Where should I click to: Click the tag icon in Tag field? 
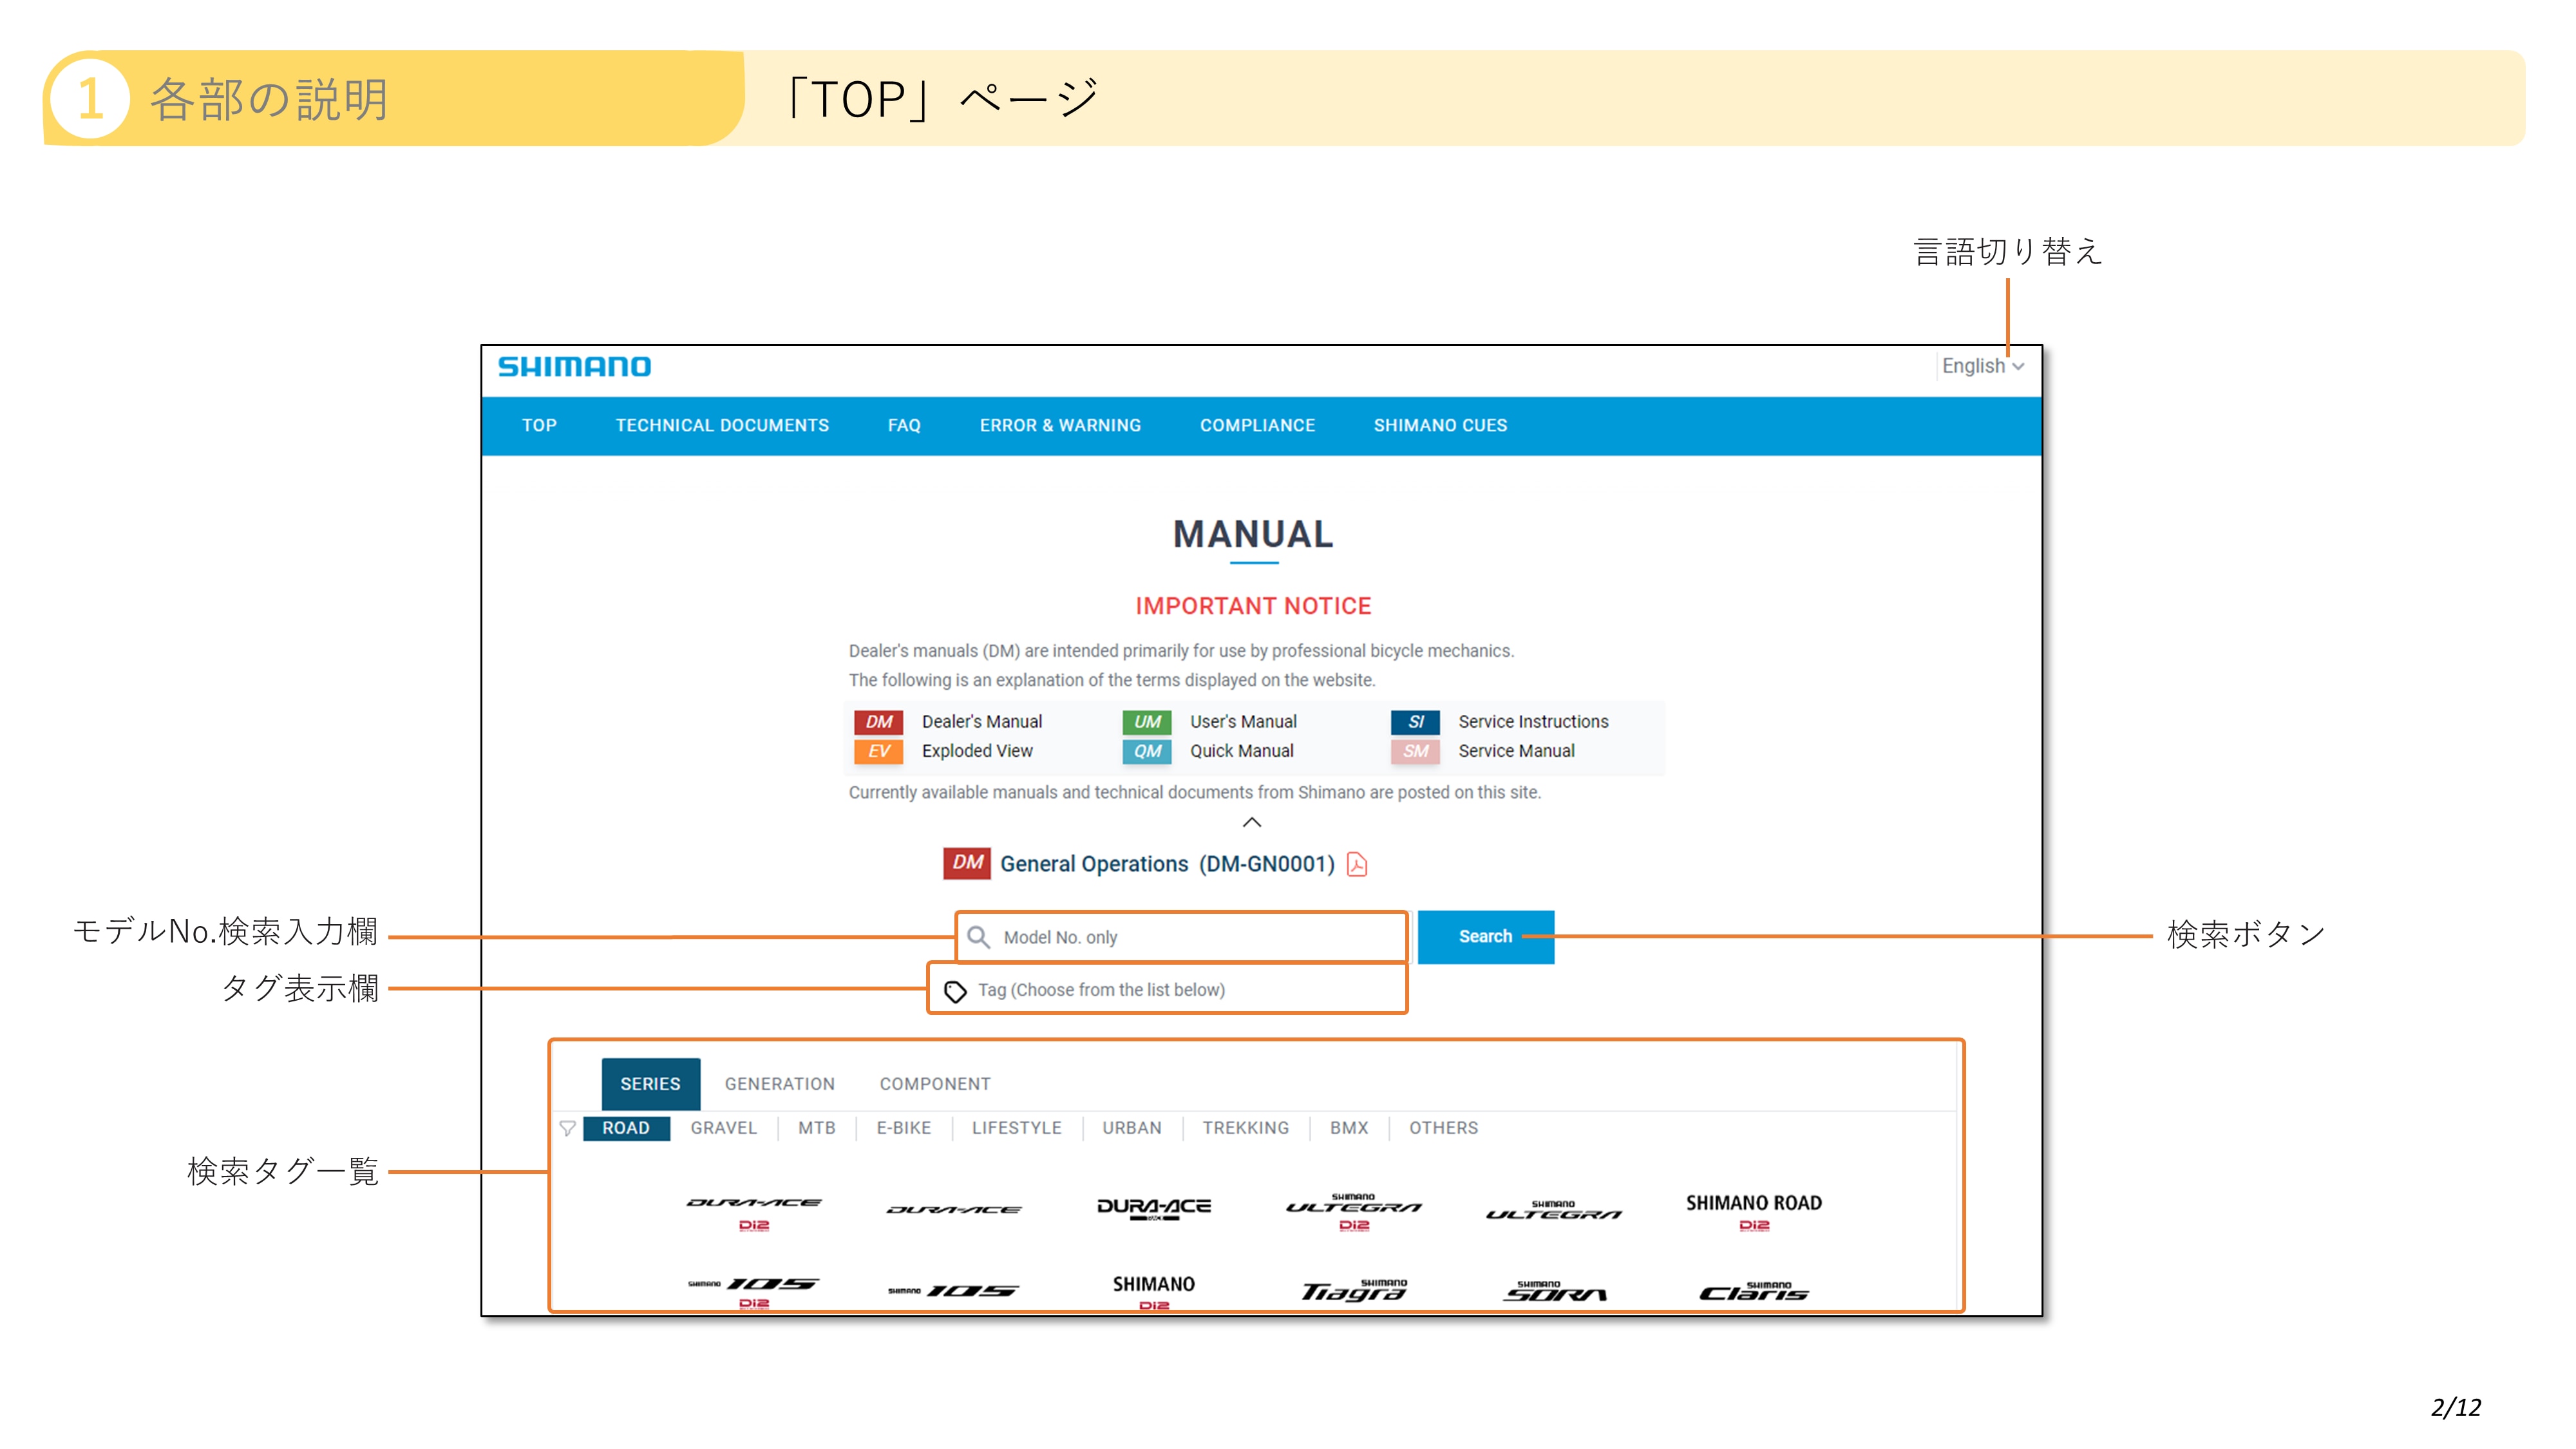pos(955,991)
